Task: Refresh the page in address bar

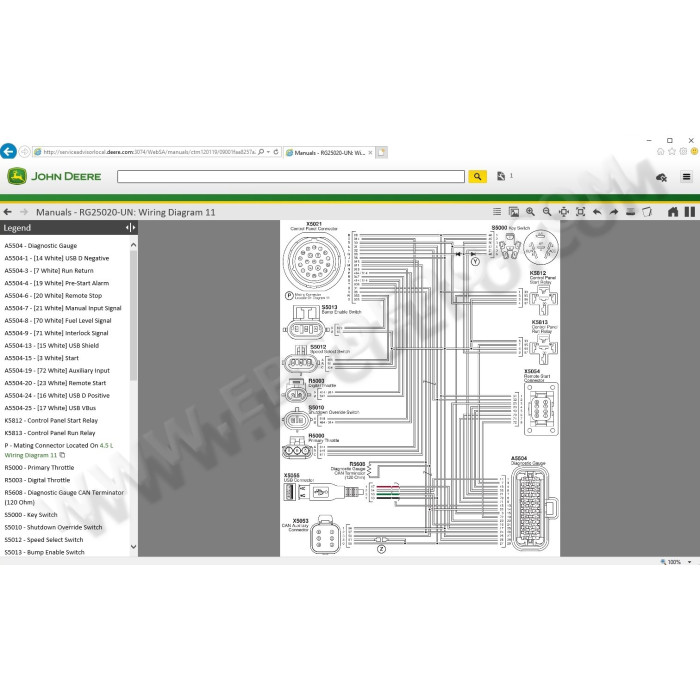Action: (276, 152)
